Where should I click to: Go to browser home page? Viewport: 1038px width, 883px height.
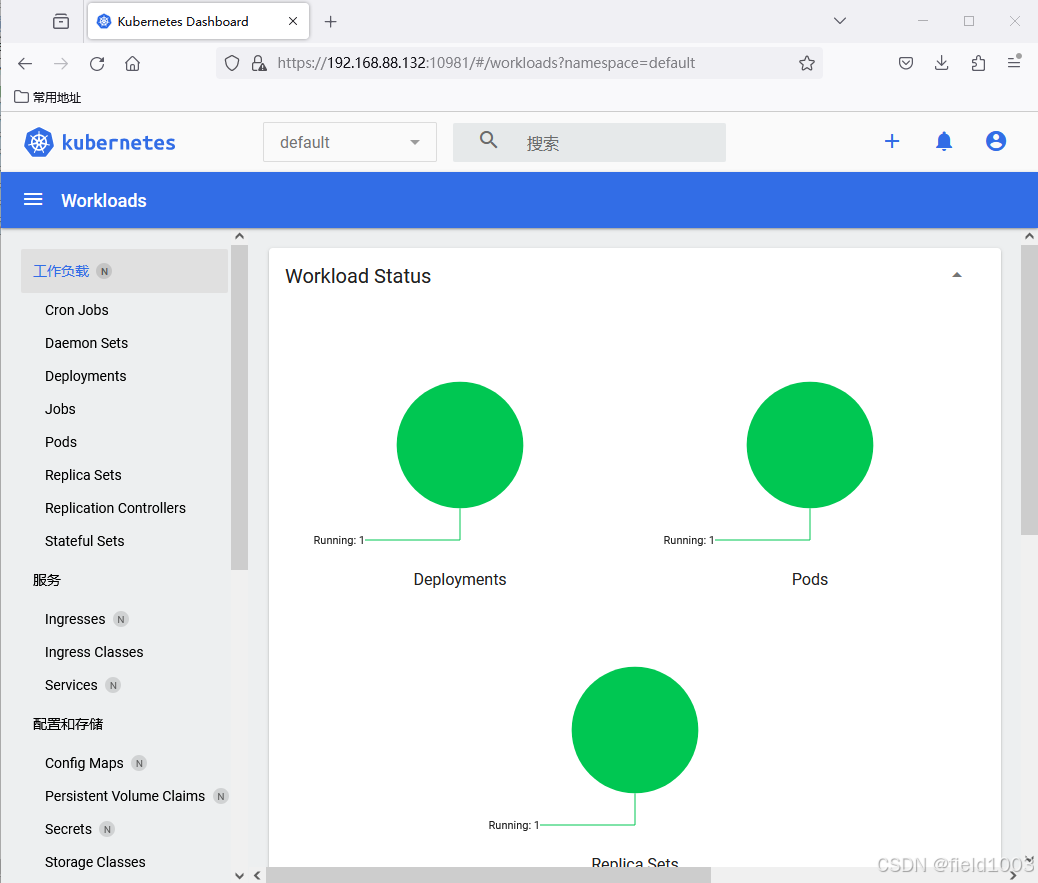pos(132,64)
